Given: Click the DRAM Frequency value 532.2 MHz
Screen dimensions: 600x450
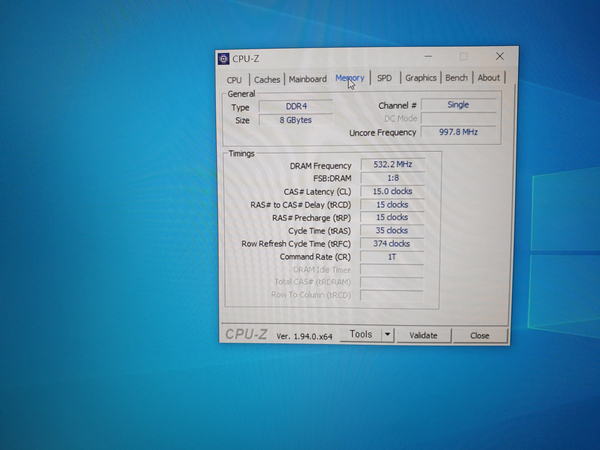Looking at the screenshot, I should [393, 165].
